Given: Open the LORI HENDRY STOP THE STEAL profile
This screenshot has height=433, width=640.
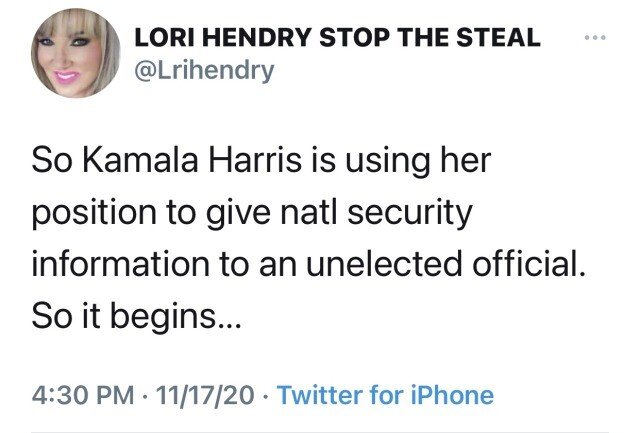Looking at the screenshot, I should coord(337,39).
